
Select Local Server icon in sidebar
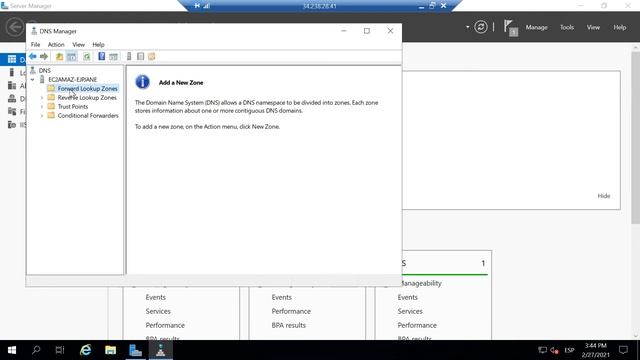coord(12,73)
